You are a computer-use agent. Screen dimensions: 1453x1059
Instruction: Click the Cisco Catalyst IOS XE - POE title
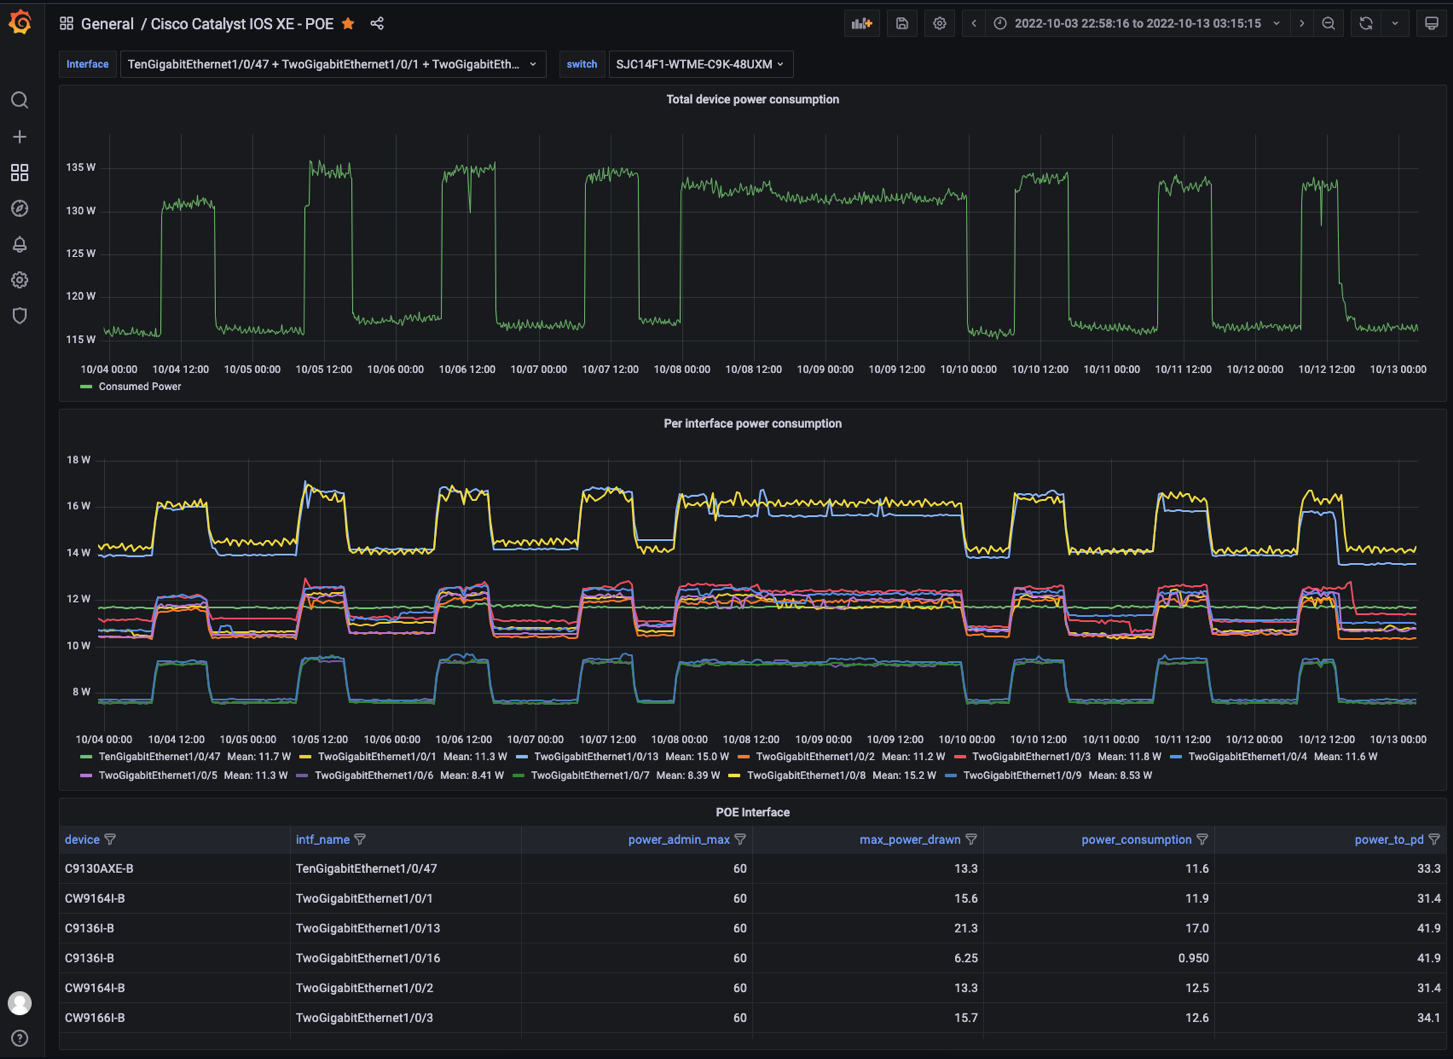pyautogui.click(x=242, y=23)
